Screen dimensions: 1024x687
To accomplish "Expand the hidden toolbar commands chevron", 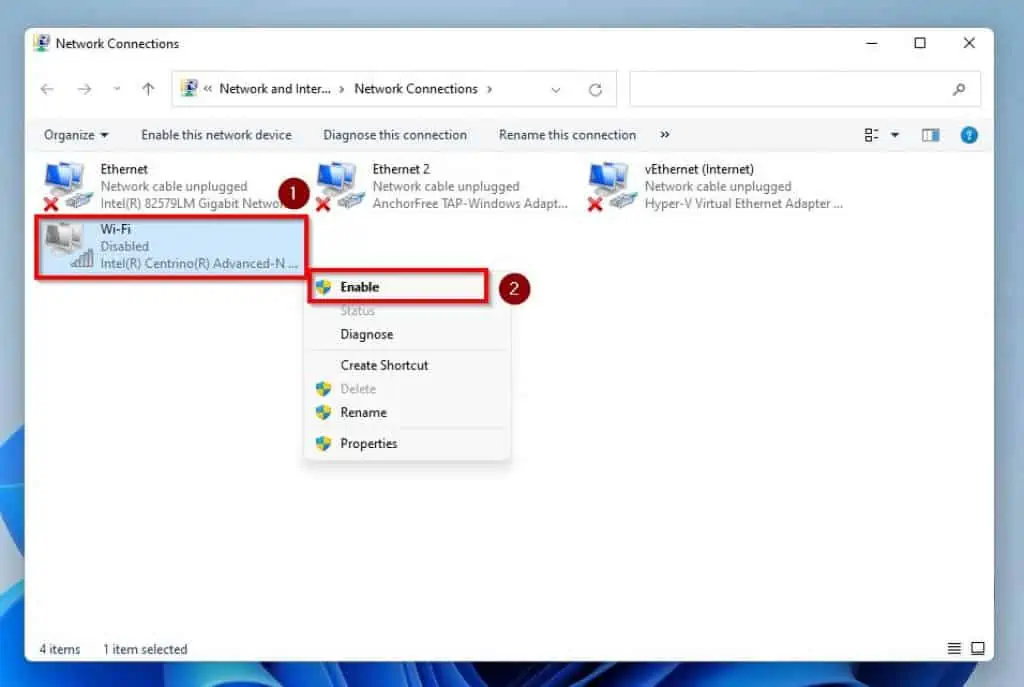I will click(662, 135).
